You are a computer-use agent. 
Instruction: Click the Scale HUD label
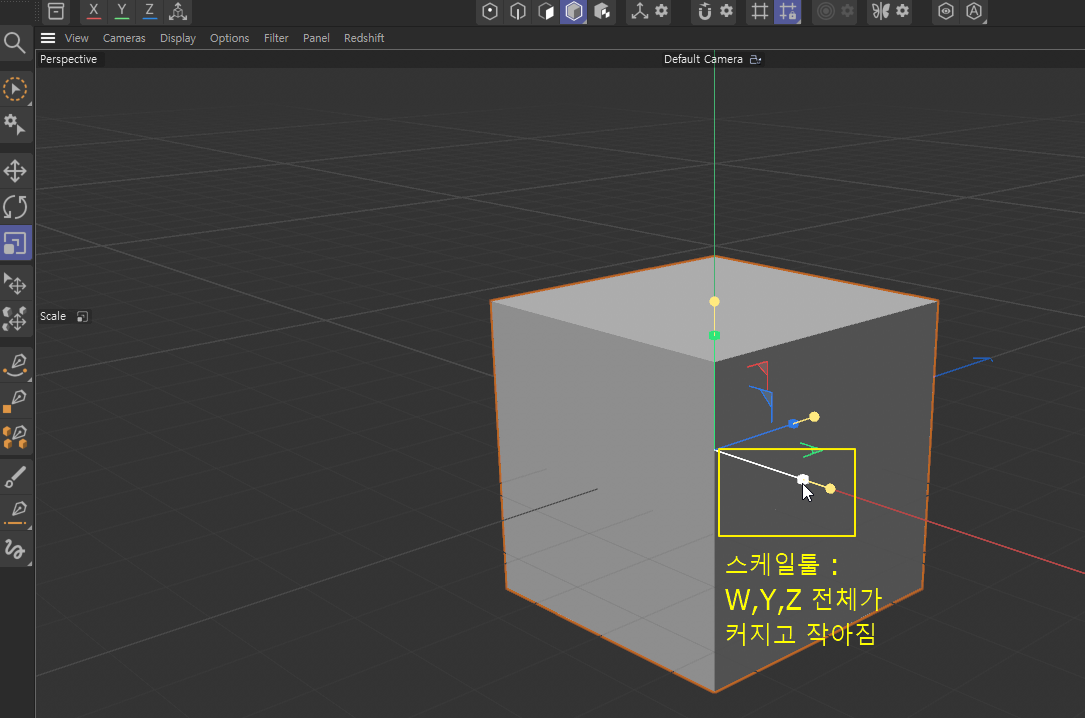[53, 316]
